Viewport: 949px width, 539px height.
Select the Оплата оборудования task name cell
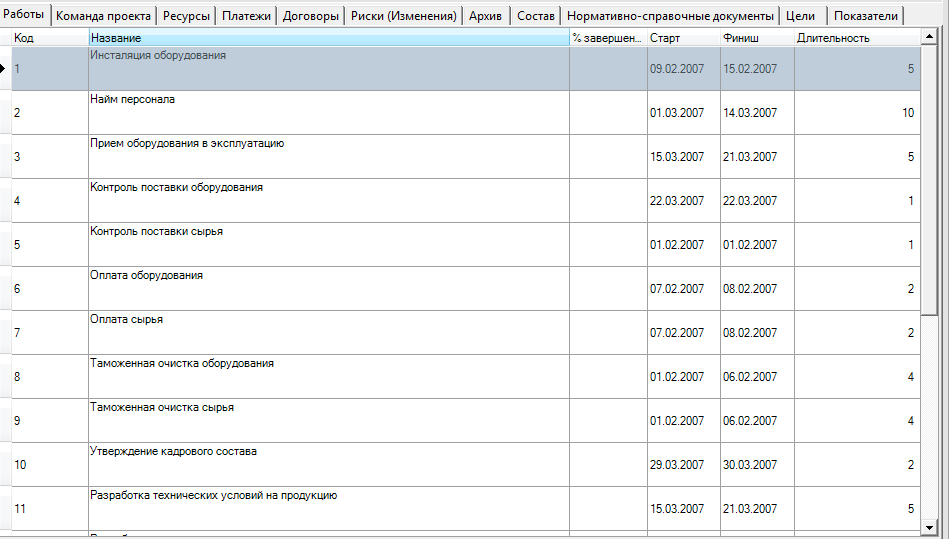(x=328, y=289)
